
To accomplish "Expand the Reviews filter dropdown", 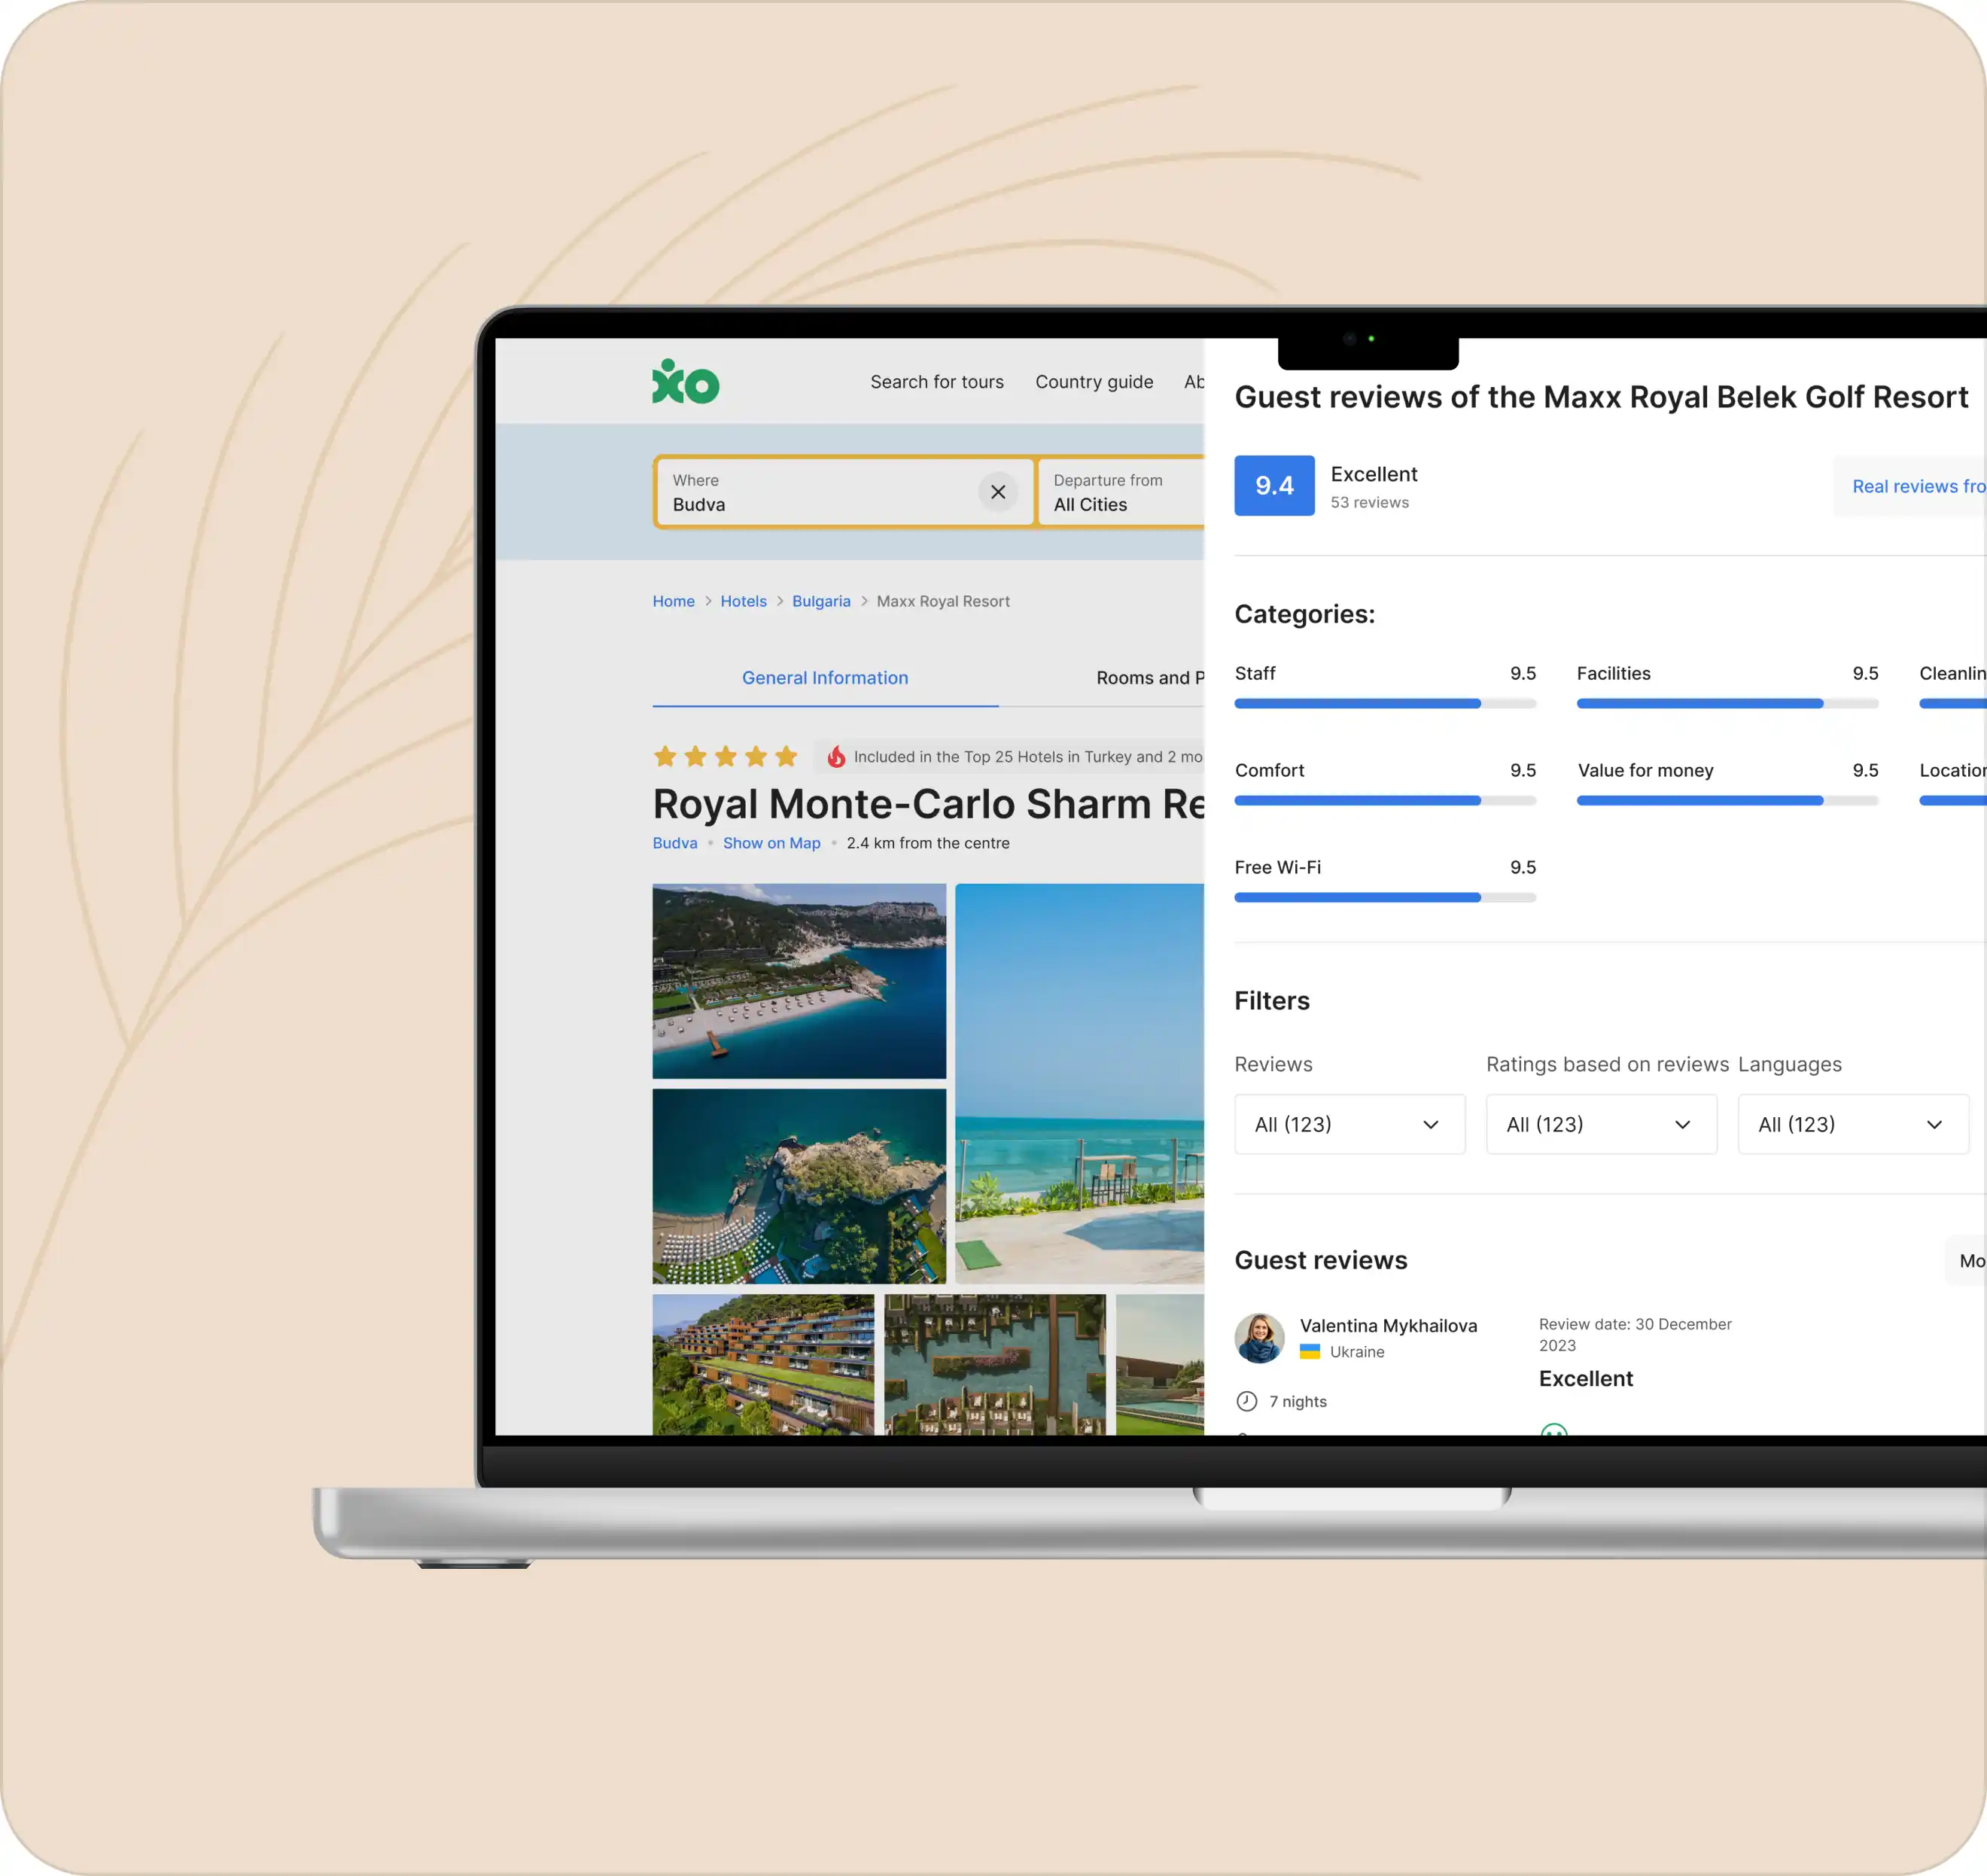I will 1349,1124.
